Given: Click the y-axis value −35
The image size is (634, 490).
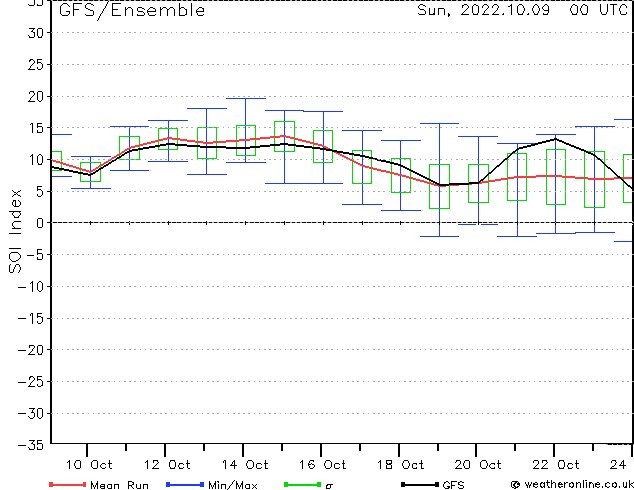Looking at the screenshot, I should [31, 445].
